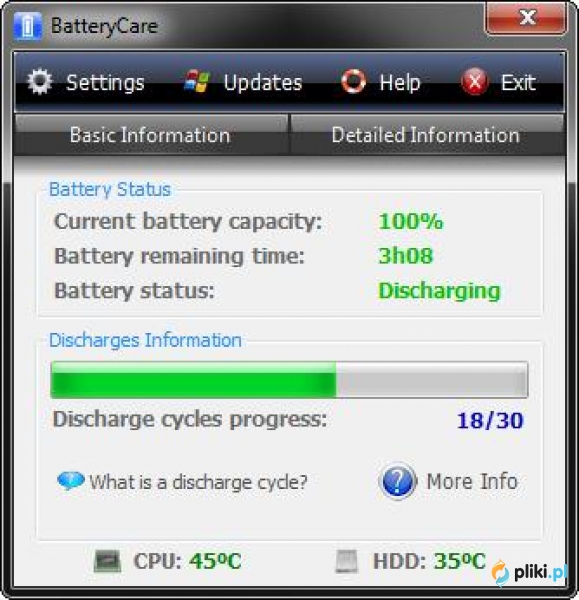The width and height of the screenshot is (579, 600).
Task: Select the Updates text in toolbar
Action: (x=263, y=82)
